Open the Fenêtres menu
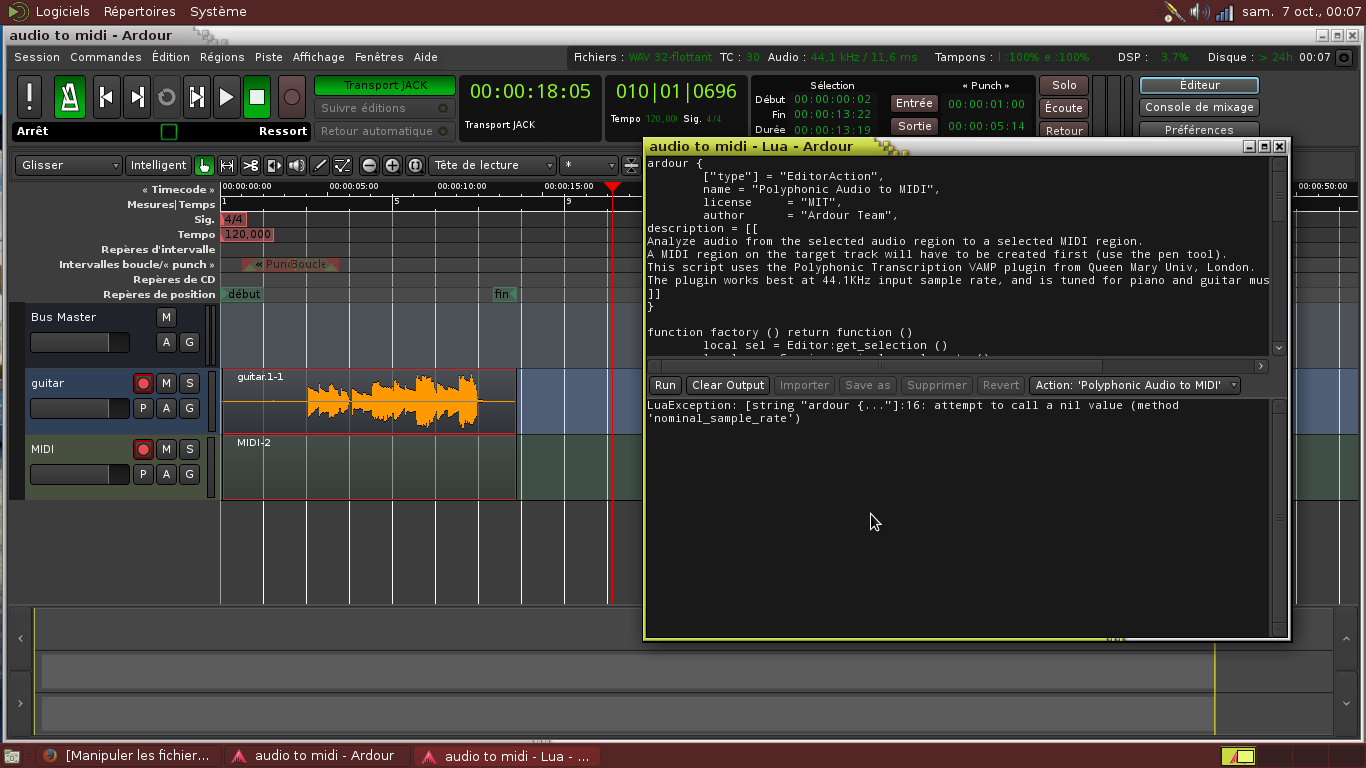This screenshot has width=1366, height=768. coord(379,57)
